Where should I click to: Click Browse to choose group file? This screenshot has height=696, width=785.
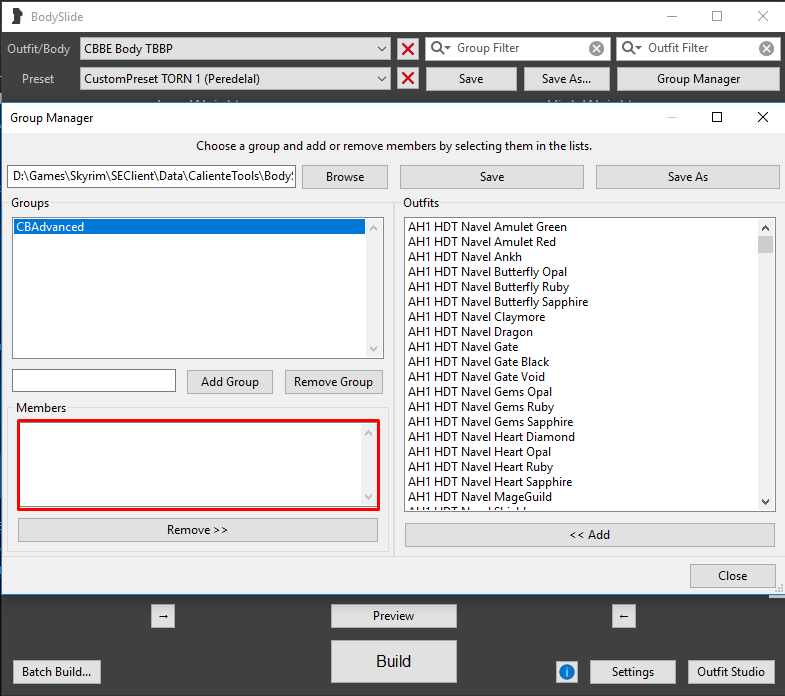click(x=345, y=177)
